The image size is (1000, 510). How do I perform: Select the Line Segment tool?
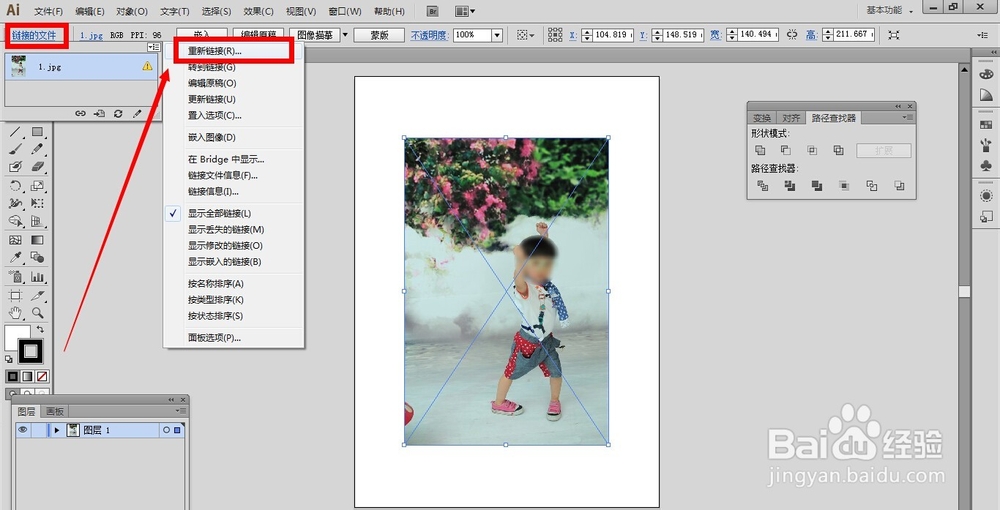click(x=16, y=132)
